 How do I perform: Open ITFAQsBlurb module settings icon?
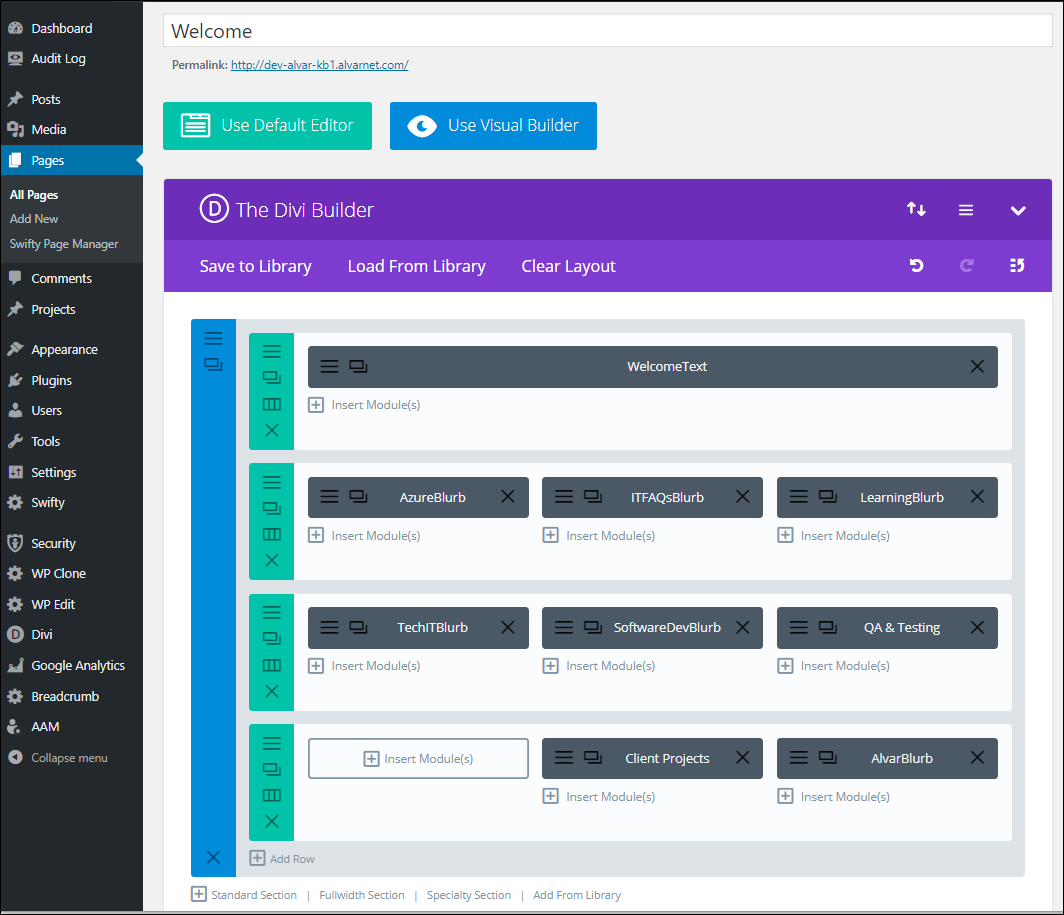coord(564,497)
